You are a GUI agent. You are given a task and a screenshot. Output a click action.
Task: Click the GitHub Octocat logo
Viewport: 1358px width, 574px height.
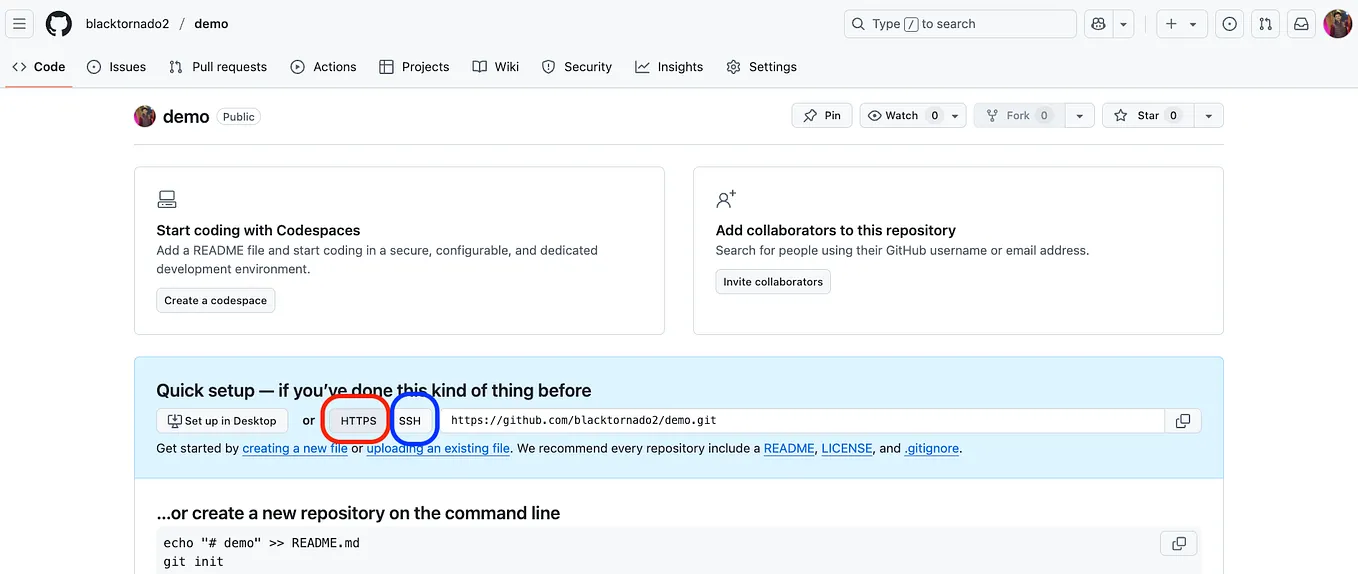click(59, 24)
